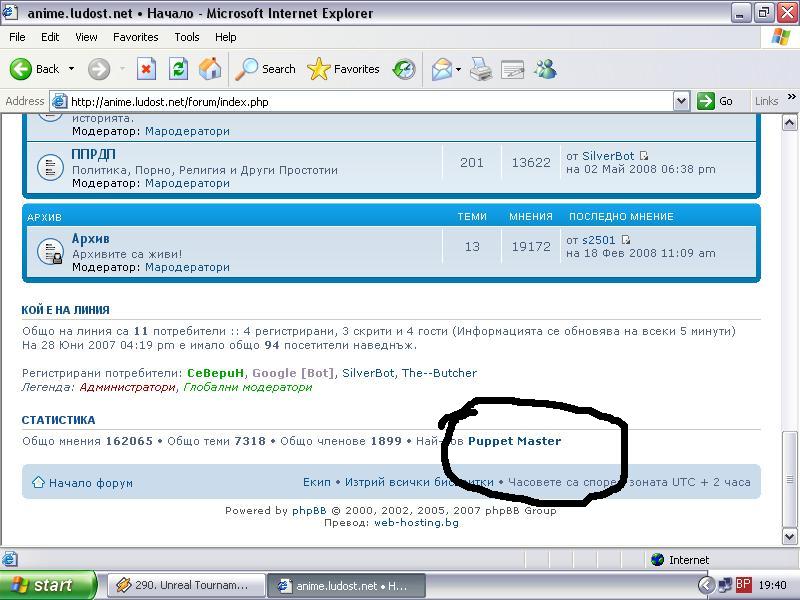
Task: Open the ППРДП forum link
Action: click(x=93, y=154)
